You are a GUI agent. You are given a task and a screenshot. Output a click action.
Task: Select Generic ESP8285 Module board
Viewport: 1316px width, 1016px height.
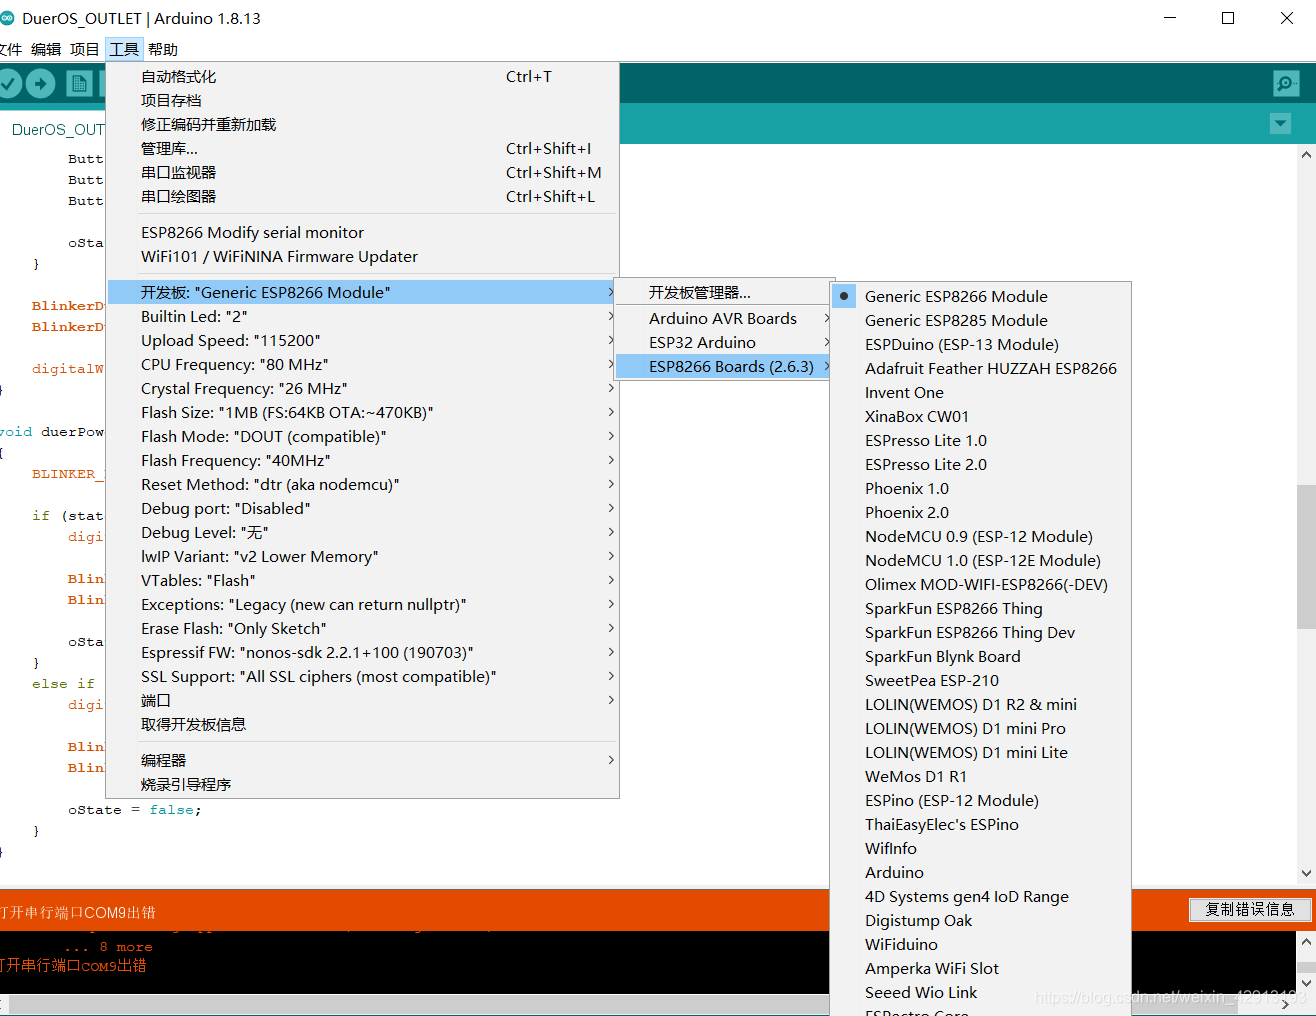pyautogui.click(x=981, y=320)
